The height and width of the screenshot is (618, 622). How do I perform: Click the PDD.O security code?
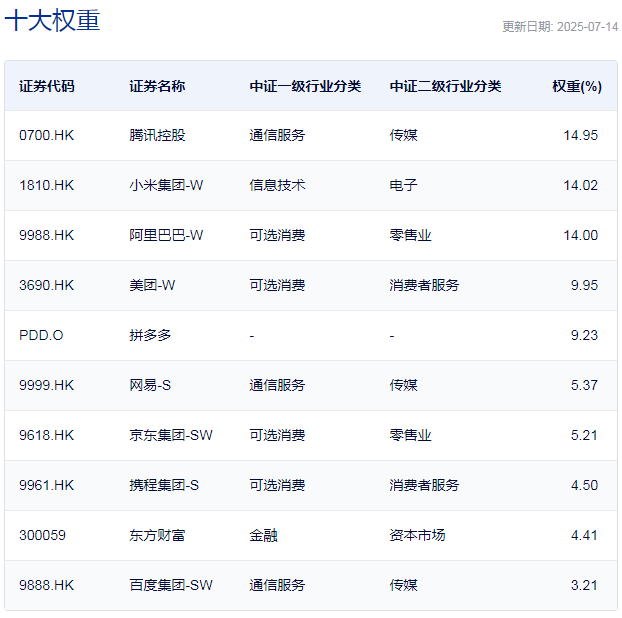(x=41, y=335)
